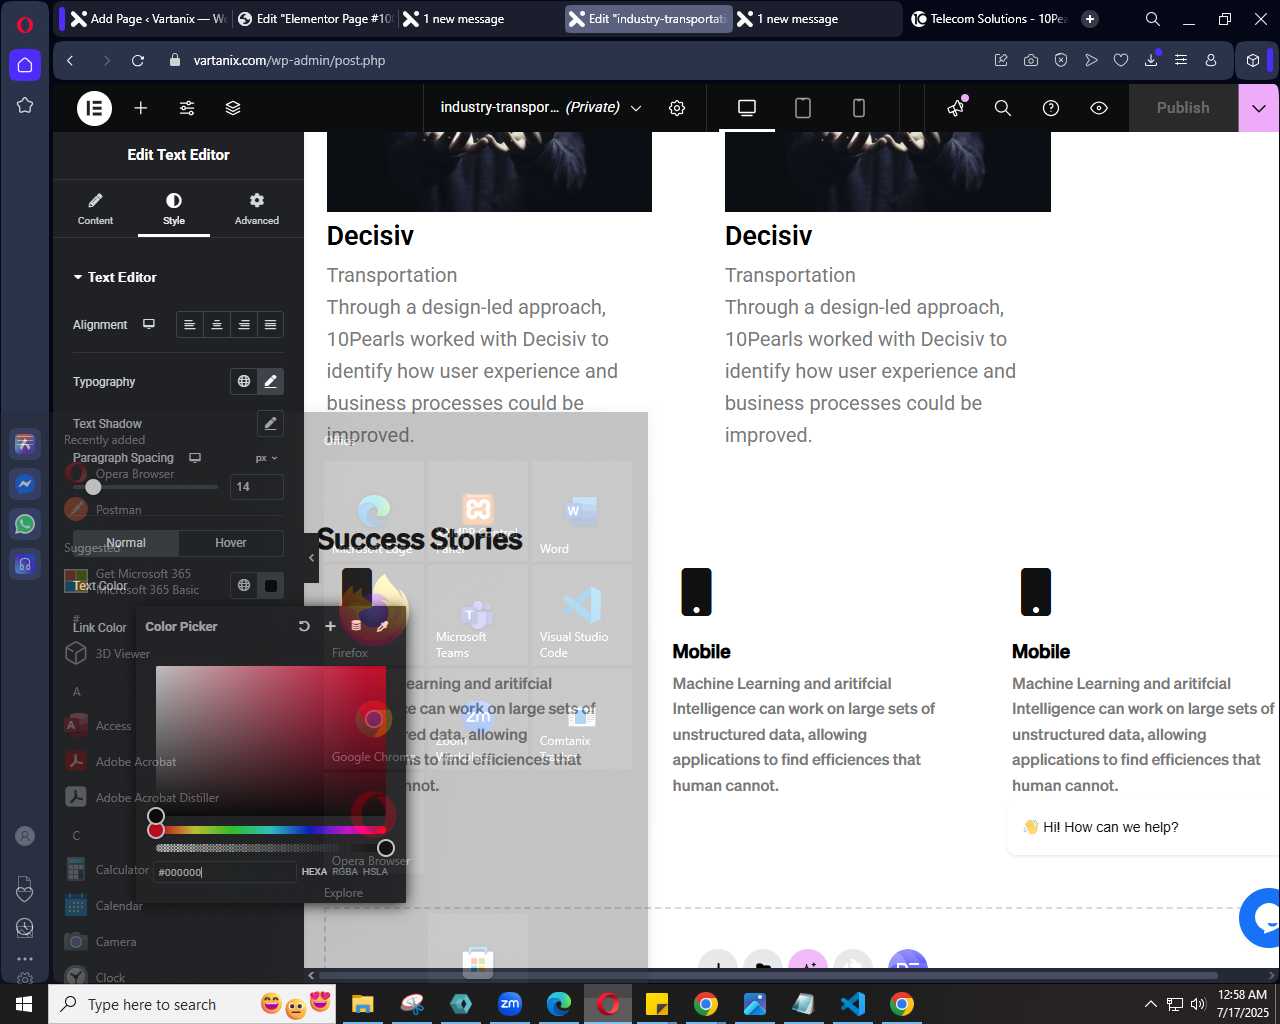Click Typography global fonts globe icon
Screen dimensions: 1280x1024
244,381
